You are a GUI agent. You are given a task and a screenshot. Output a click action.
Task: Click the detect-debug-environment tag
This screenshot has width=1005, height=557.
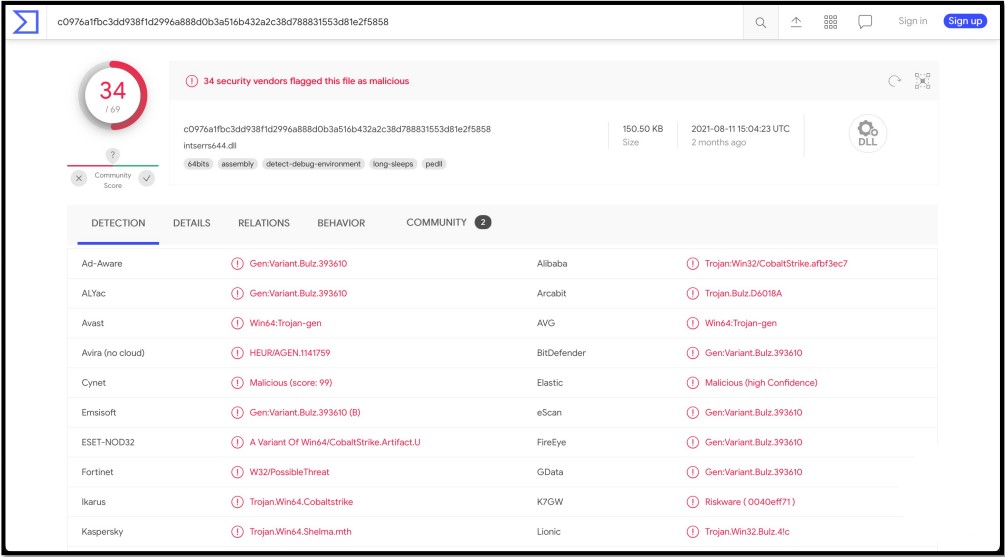point(313,164)
